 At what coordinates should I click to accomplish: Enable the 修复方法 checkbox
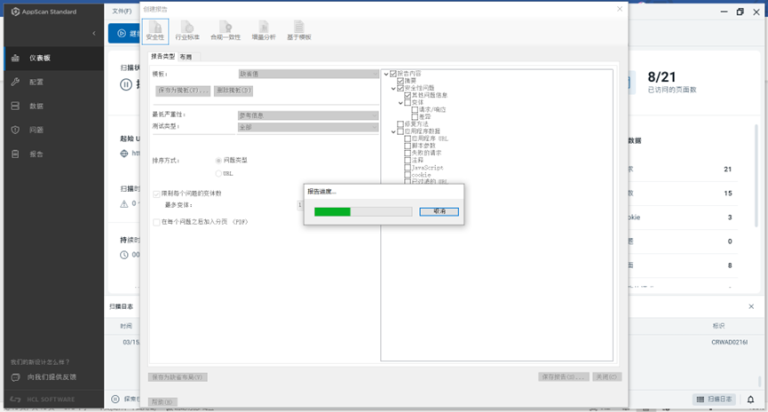401,123
